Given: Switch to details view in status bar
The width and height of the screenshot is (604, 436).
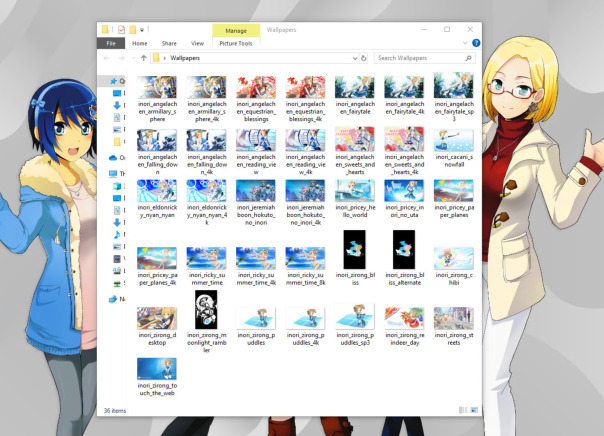Looking at the screenshot, I should (460, 410).
